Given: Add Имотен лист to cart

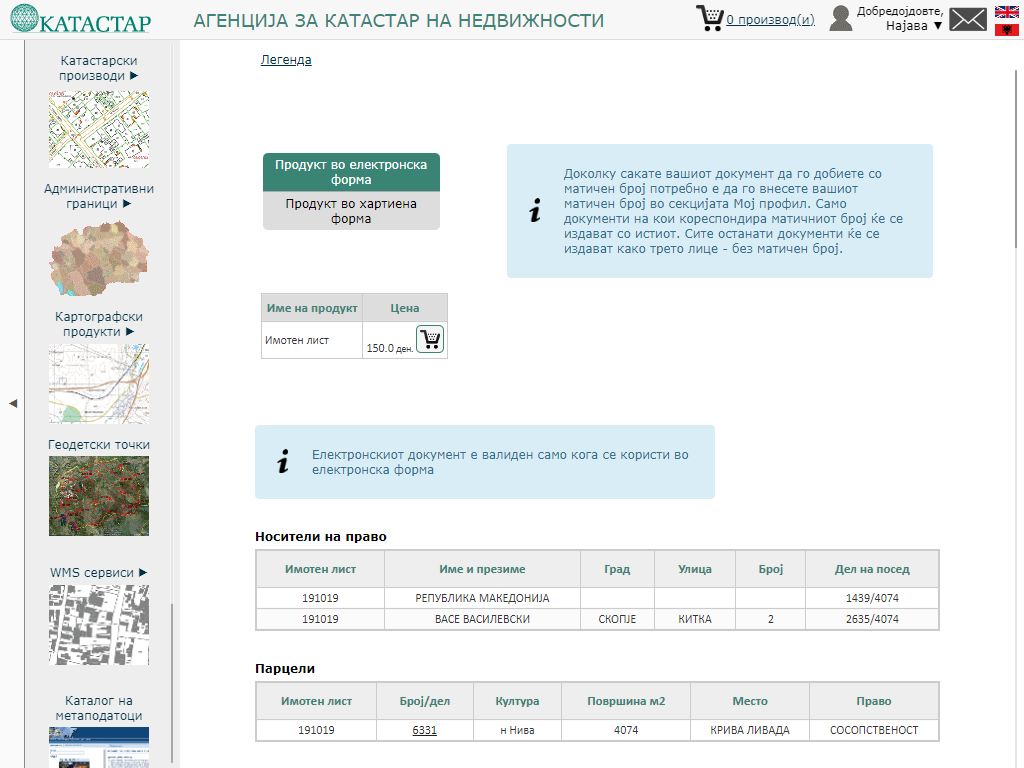Looking at the screenshot, I should pyautogui.click(x=430, y=340).
